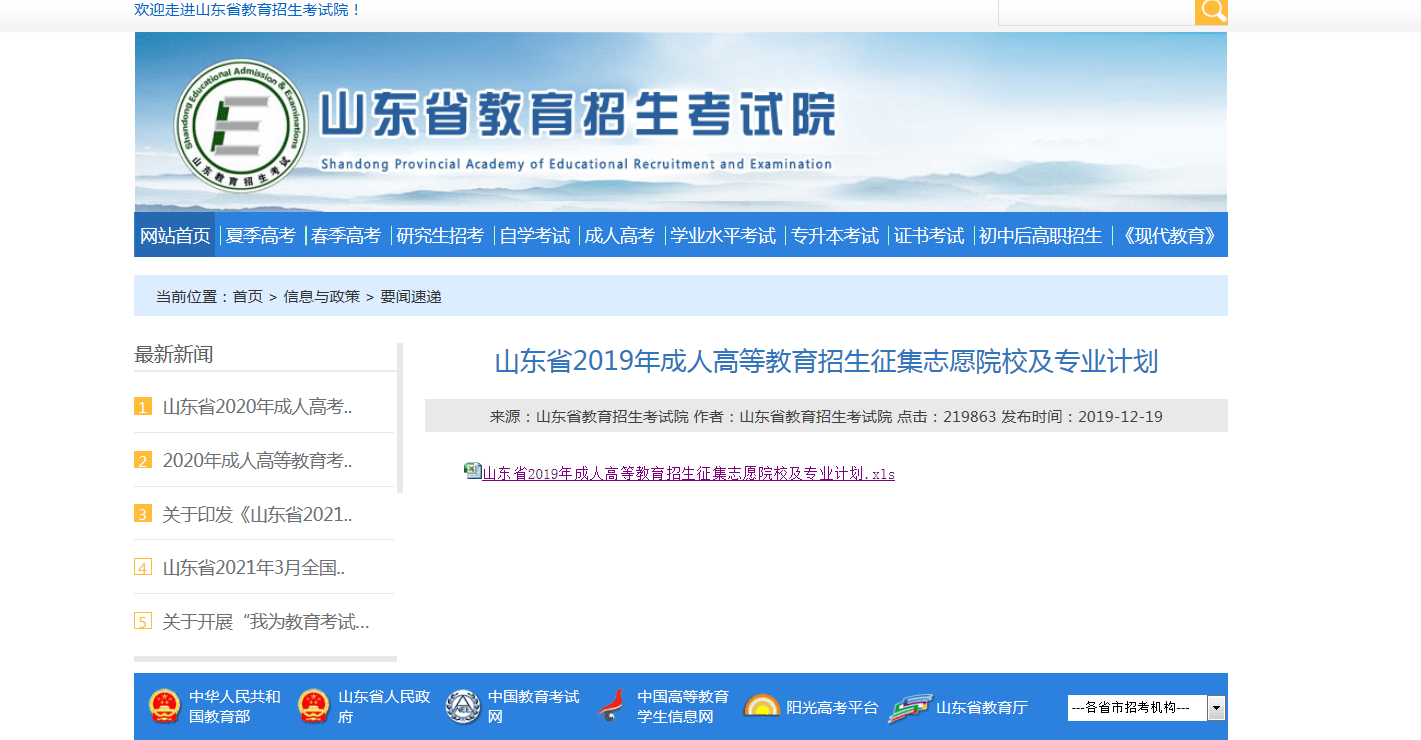Click 信息与政策 in the breadcrumb

click(x=321, y=296)
